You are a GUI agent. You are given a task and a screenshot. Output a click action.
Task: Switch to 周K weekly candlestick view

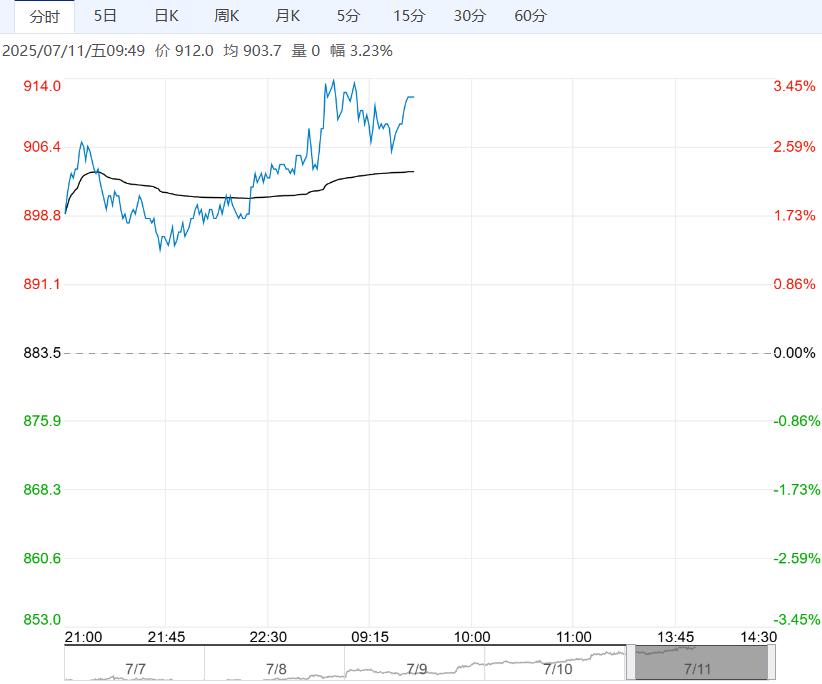[227, 16]
